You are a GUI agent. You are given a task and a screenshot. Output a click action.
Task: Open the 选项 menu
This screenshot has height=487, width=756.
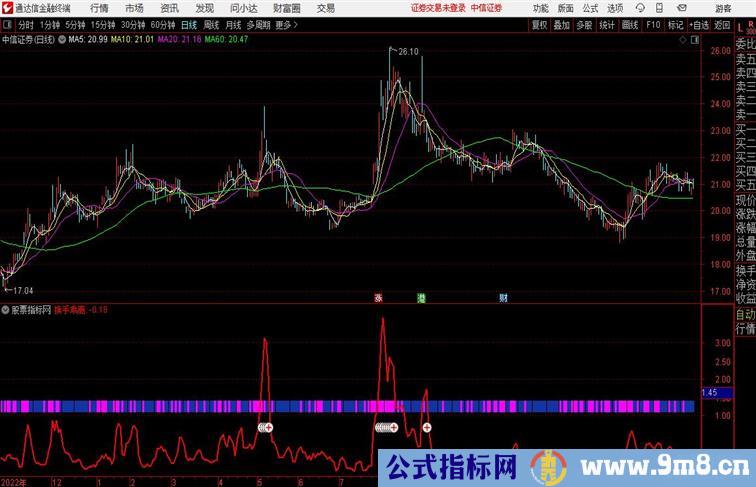[614, 7]
